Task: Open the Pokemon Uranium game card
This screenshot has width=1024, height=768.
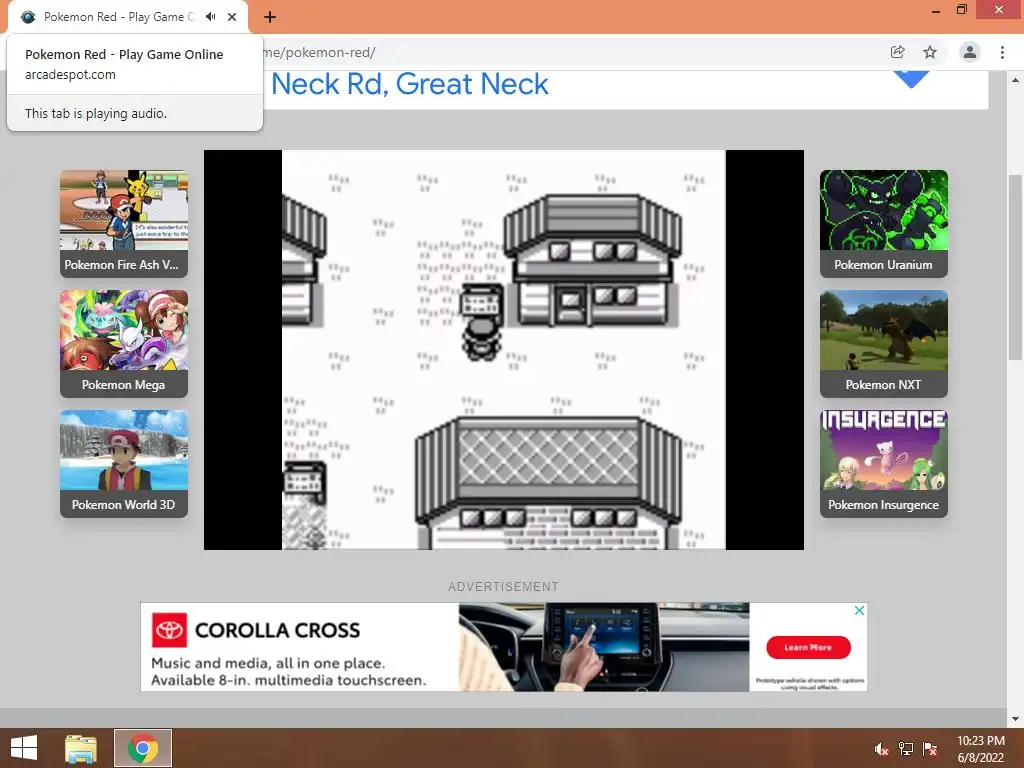Action: pyautogui.click(x=884, y=223)
